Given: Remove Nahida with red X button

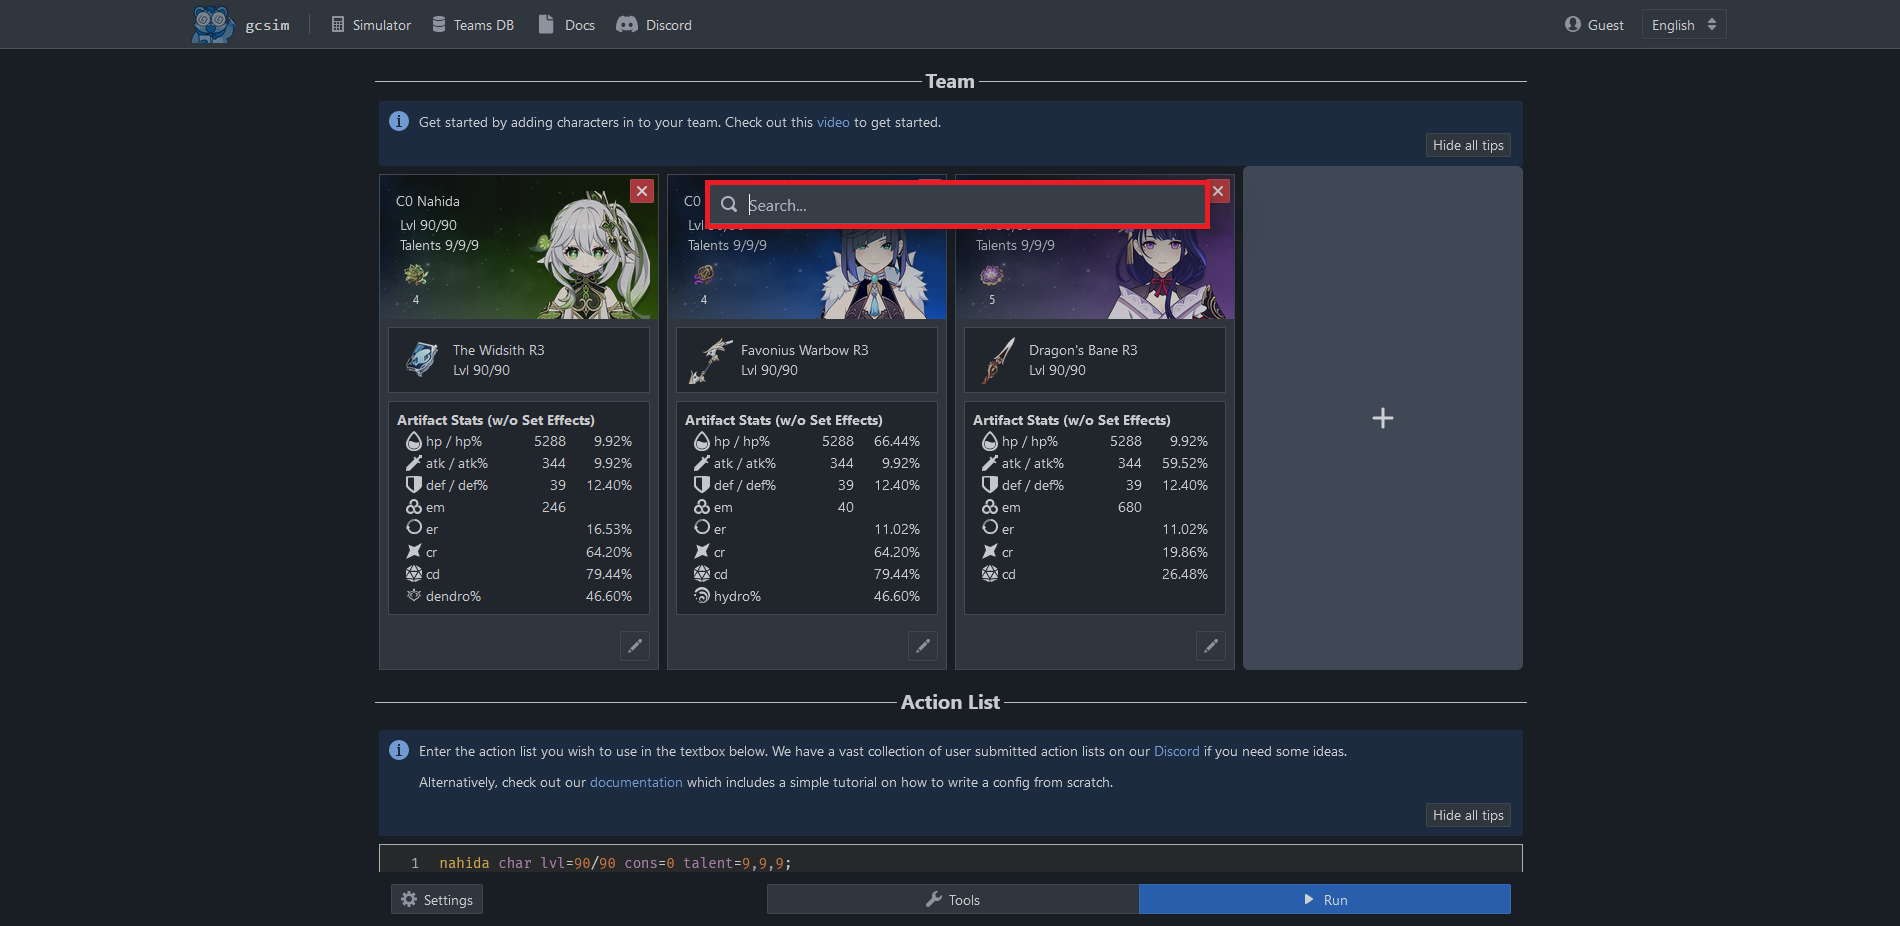Looking at the screenshot, I should point(642,191).
